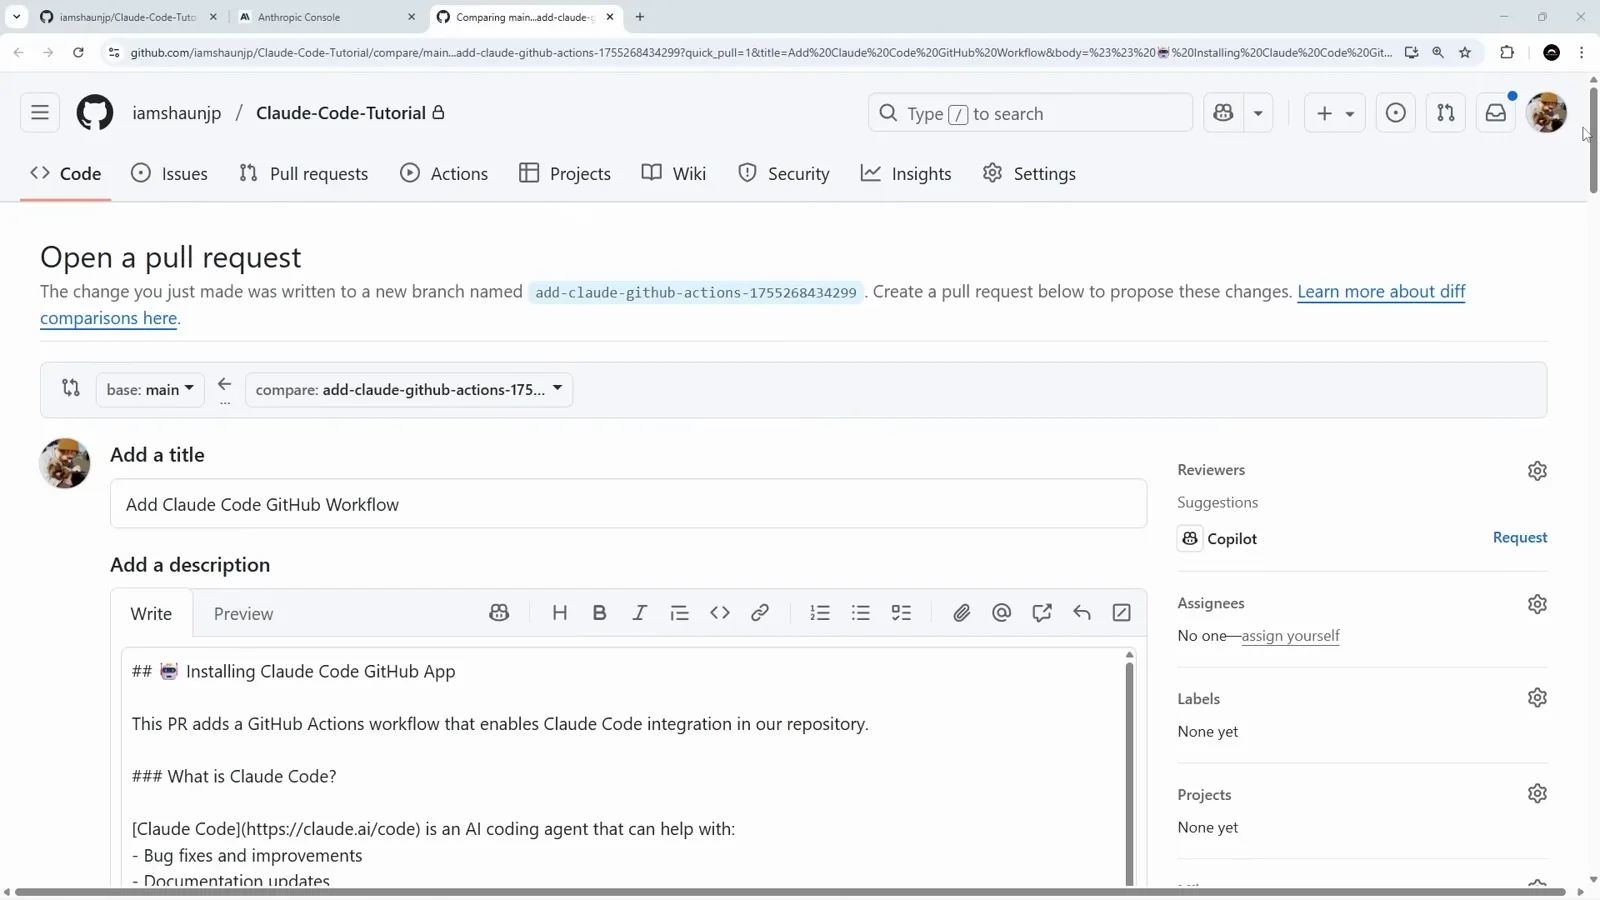Switch to the Code tab
This screenshot has height=900, width=1600.
(x=66, y=173)
